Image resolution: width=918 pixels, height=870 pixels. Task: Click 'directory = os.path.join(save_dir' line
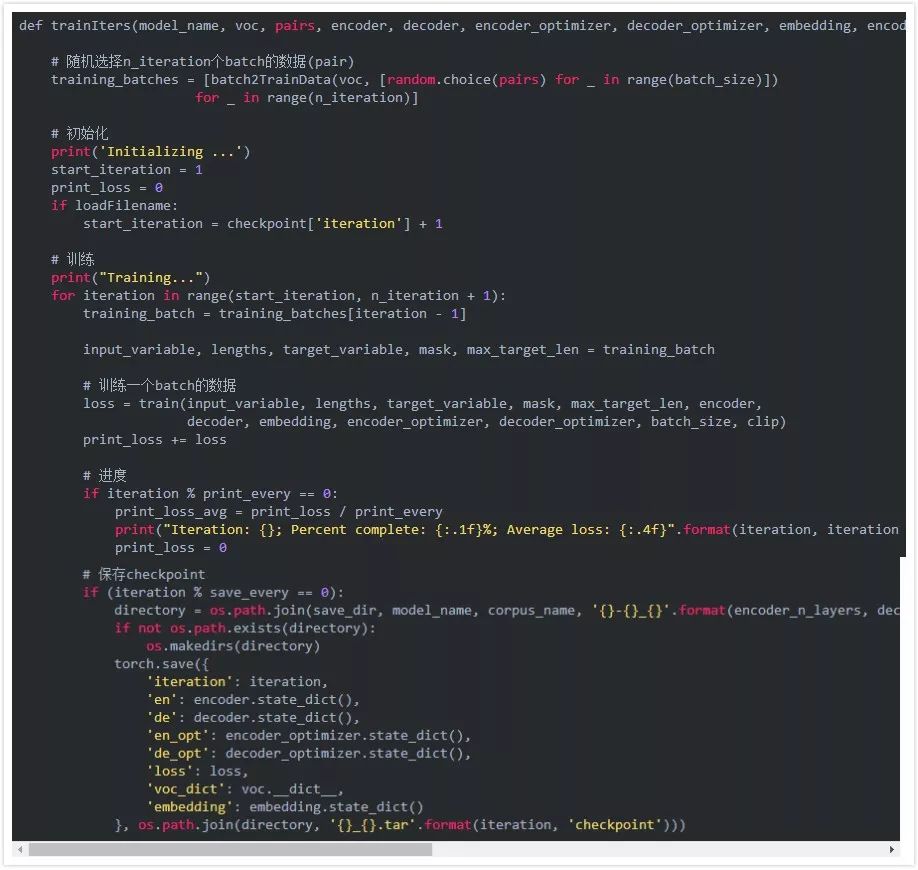click(507, 610)
